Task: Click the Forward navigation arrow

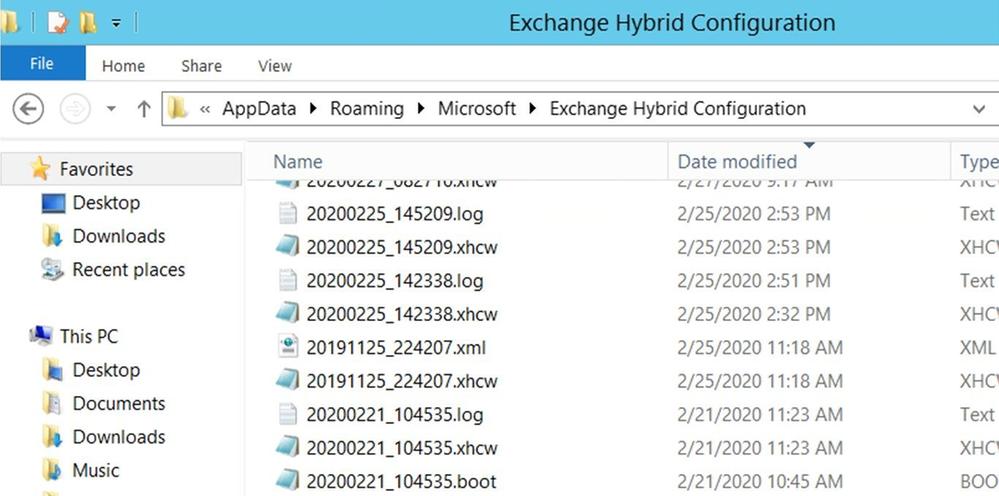Action: (75, 110)
